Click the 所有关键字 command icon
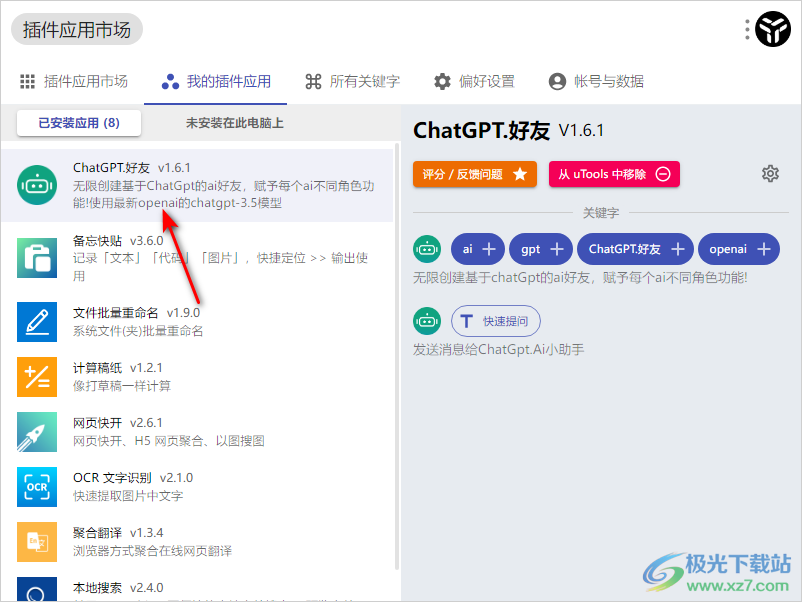The height and width of the screenshot is (602, 802). tap(313, 81)
